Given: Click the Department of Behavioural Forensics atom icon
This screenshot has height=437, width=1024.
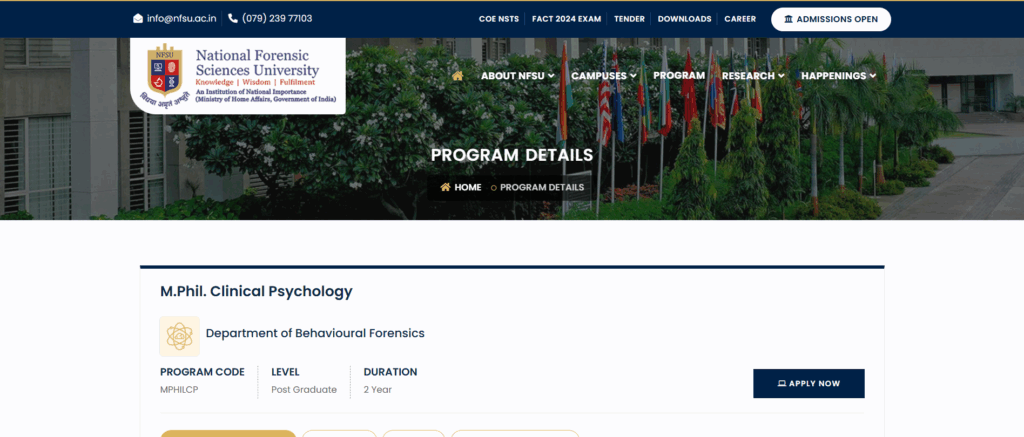Looking at the screenshot, I should (x=179, y=336).
